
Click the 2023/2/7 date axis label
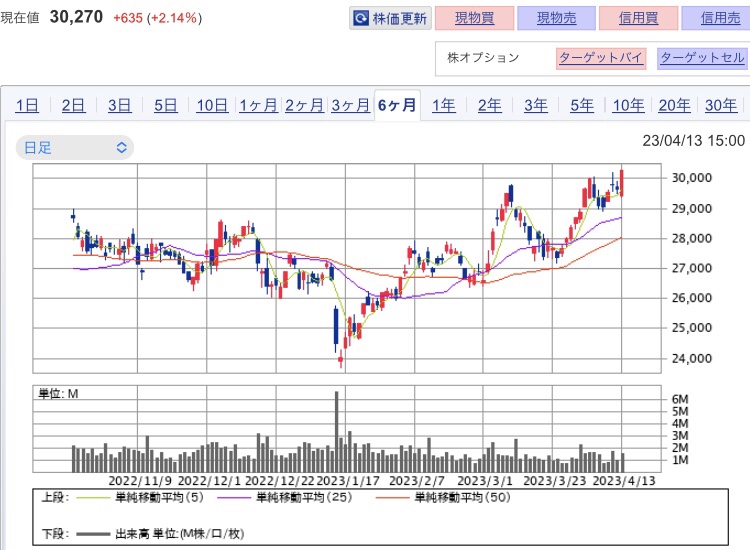click(417, 481)
